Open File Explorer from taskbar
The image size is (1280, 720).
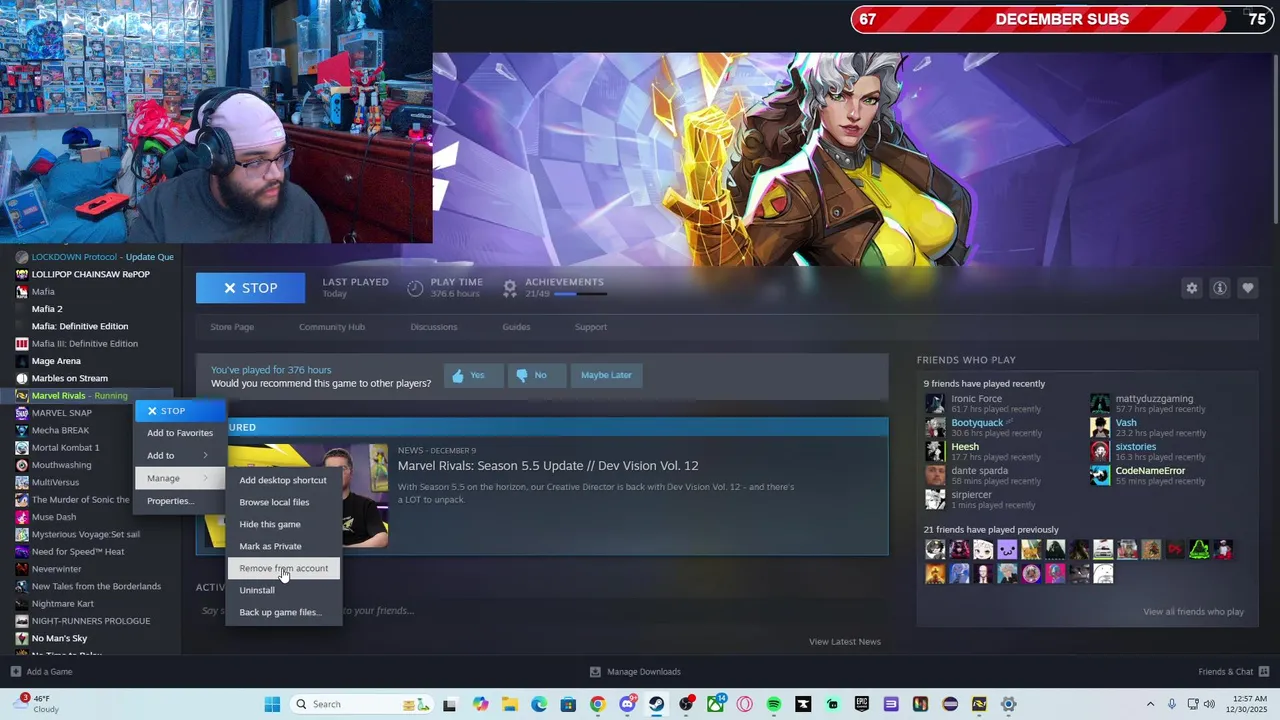click(x=510, y=704)
